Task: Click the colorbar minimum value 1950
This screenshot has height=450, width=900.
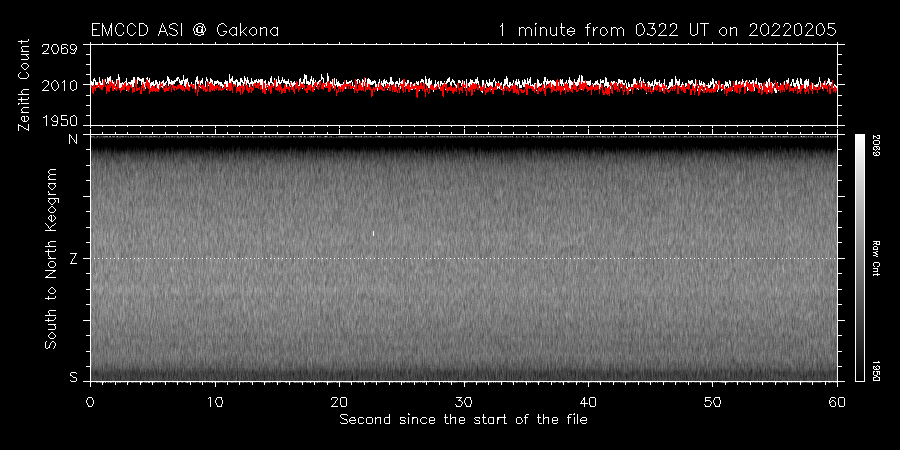Action: (x=877, y=371)
